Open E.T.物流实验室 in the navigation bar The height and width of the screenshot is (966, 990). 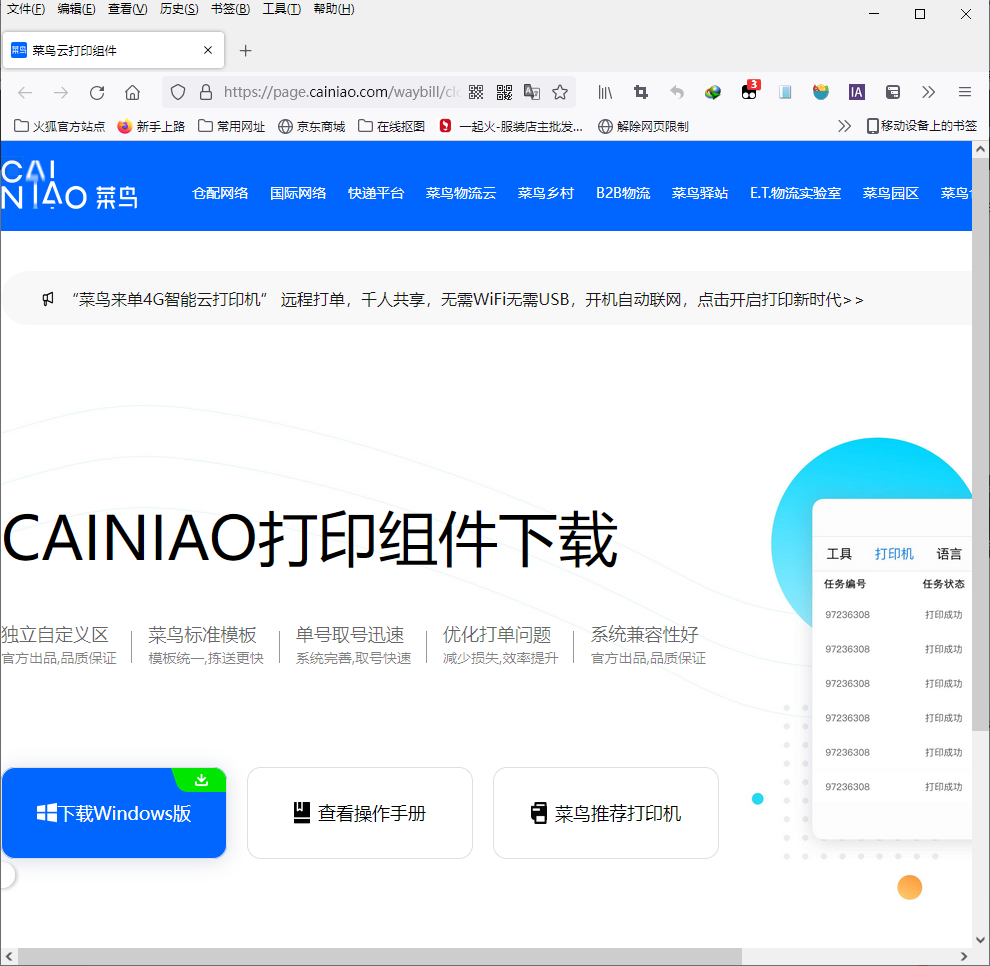[x=796, y=193]
